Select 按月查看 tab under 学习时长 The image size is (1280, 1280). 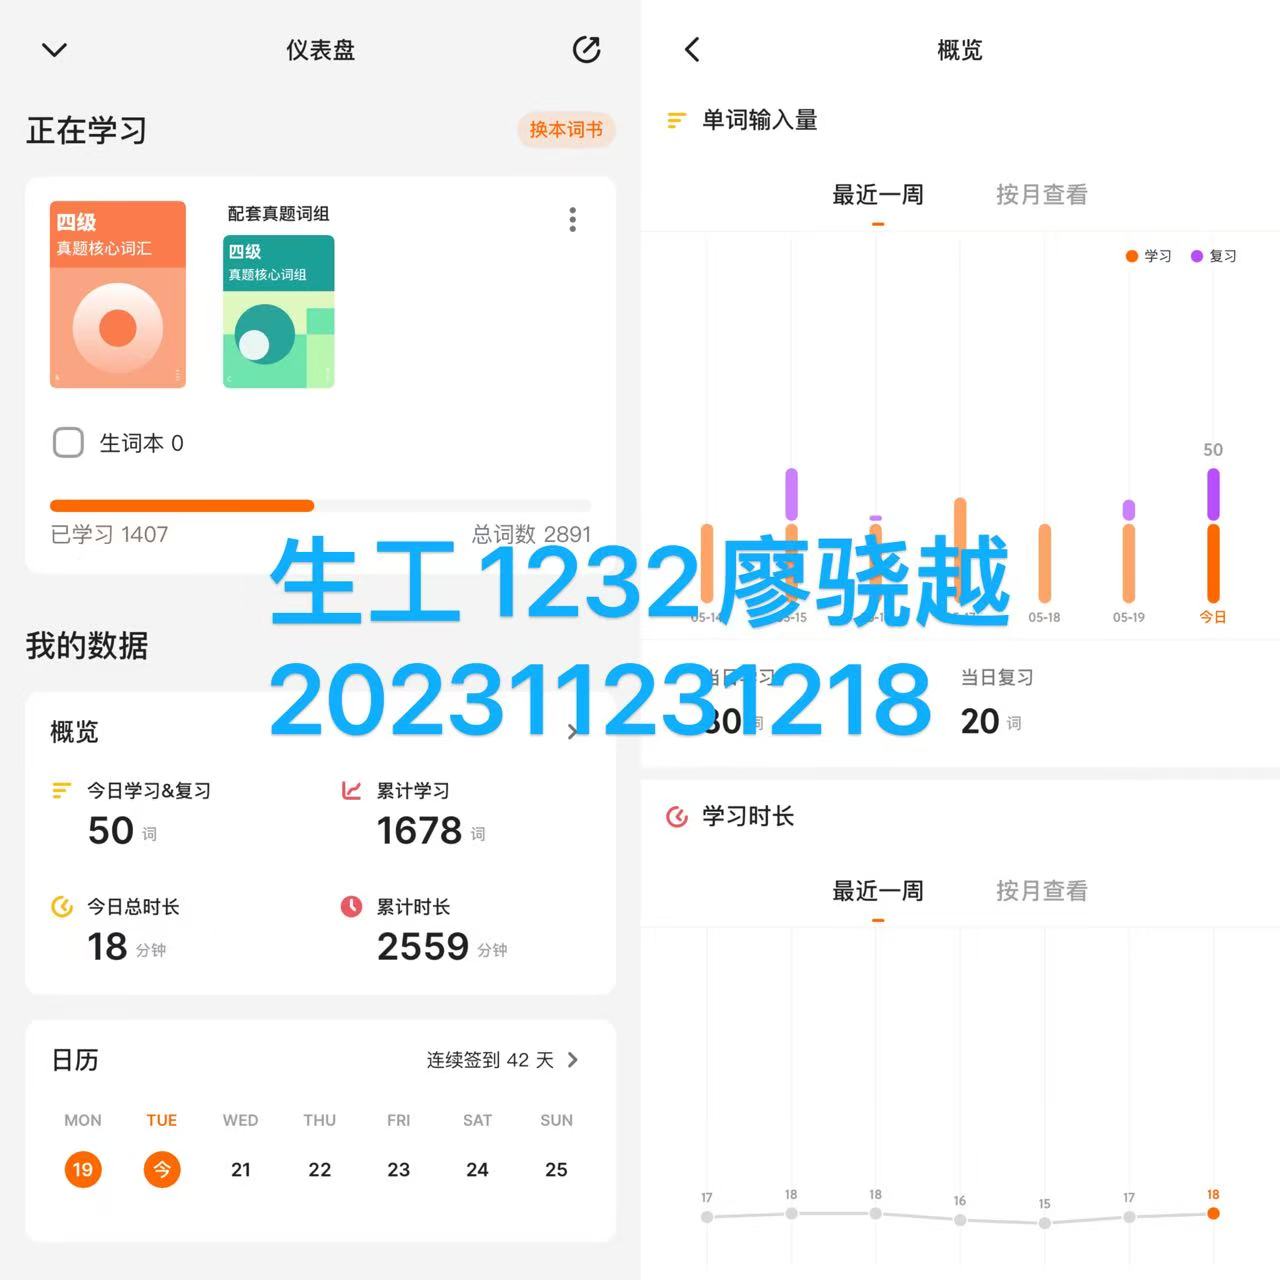[x=1041, y=891]
